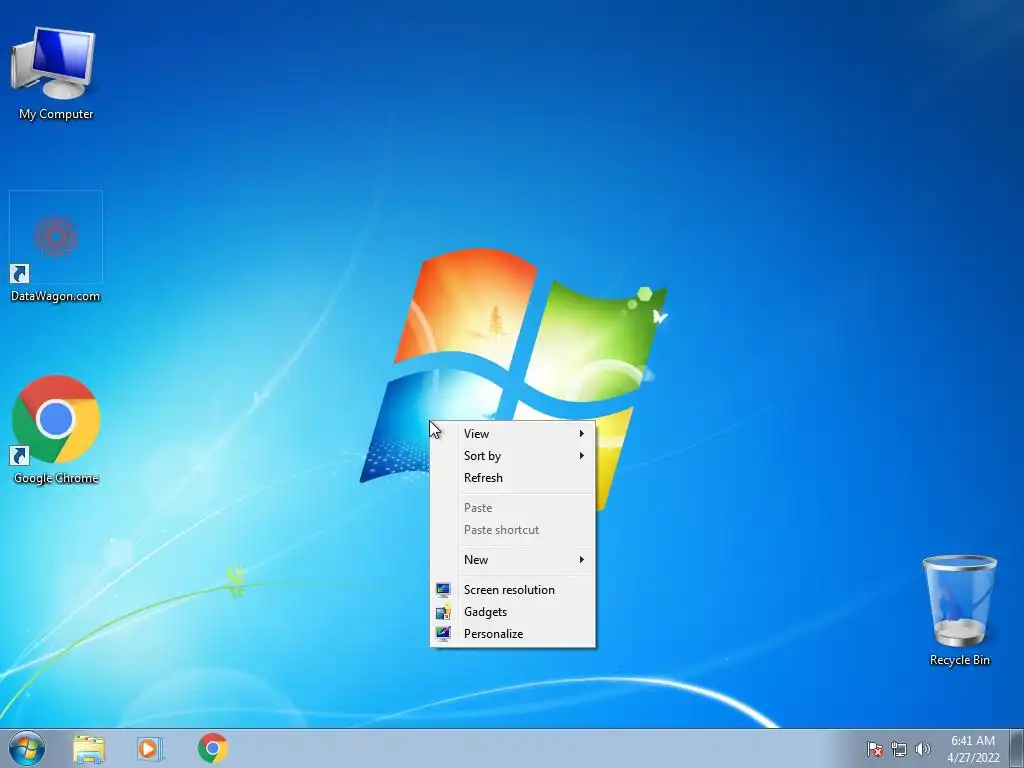Image resolution: width=1024 pixels, height=768 pixels.
Task: Open Action Center flag in tray
Action: 874,749
